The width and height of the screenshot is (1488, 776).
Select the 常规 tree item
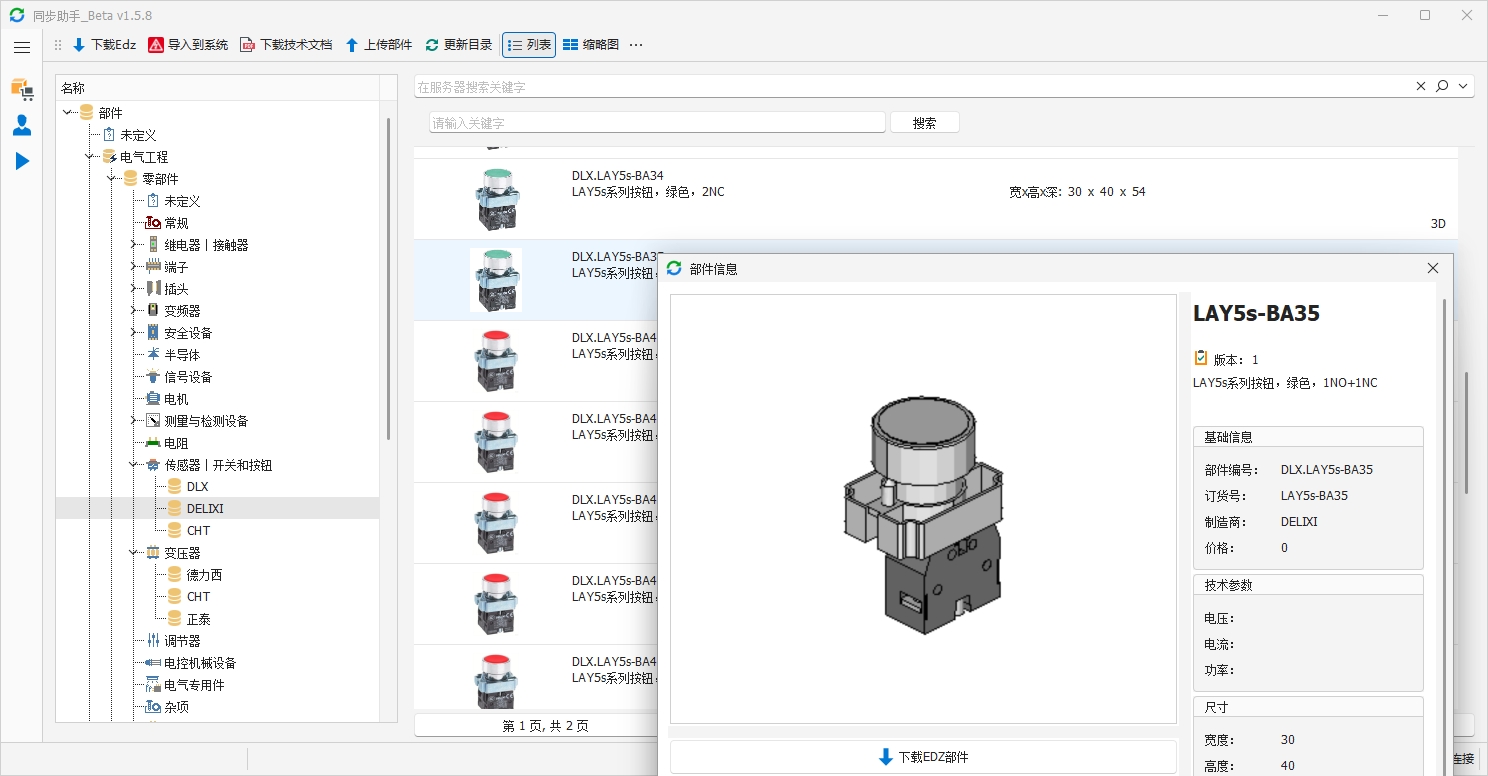coord(176,223)
